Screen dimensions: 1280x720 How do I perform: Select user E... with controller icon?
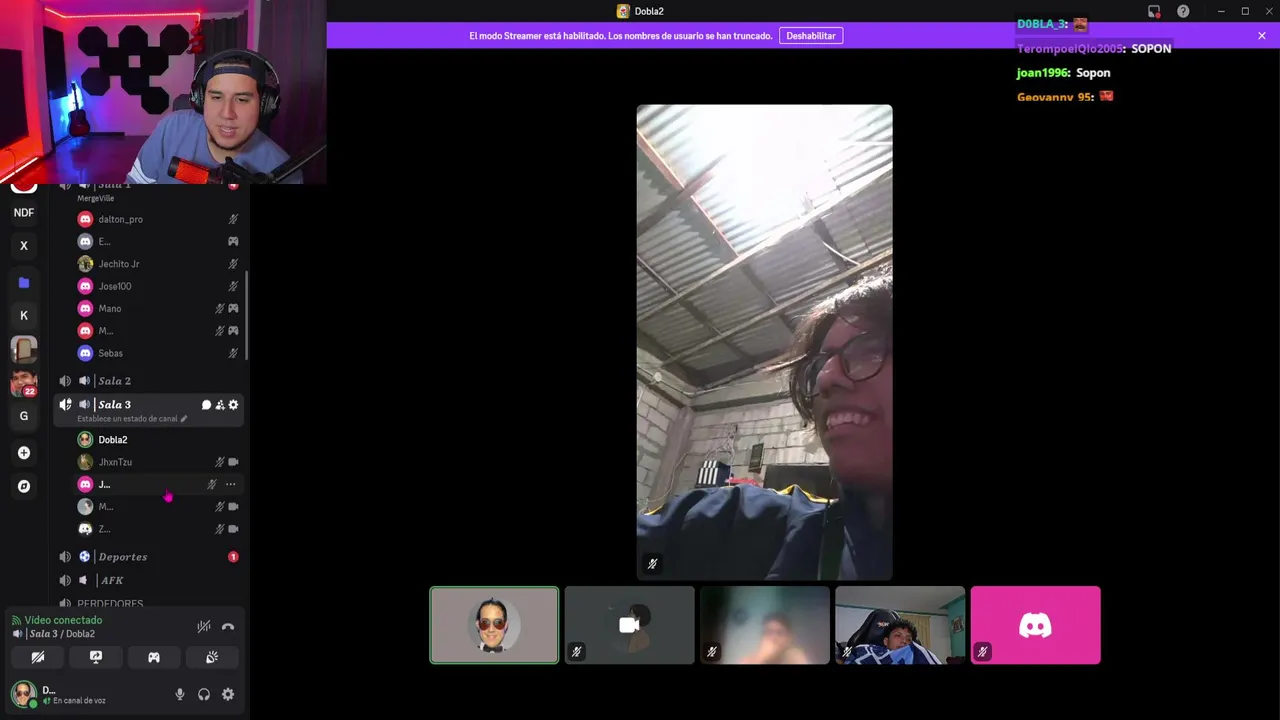[158, 241]
